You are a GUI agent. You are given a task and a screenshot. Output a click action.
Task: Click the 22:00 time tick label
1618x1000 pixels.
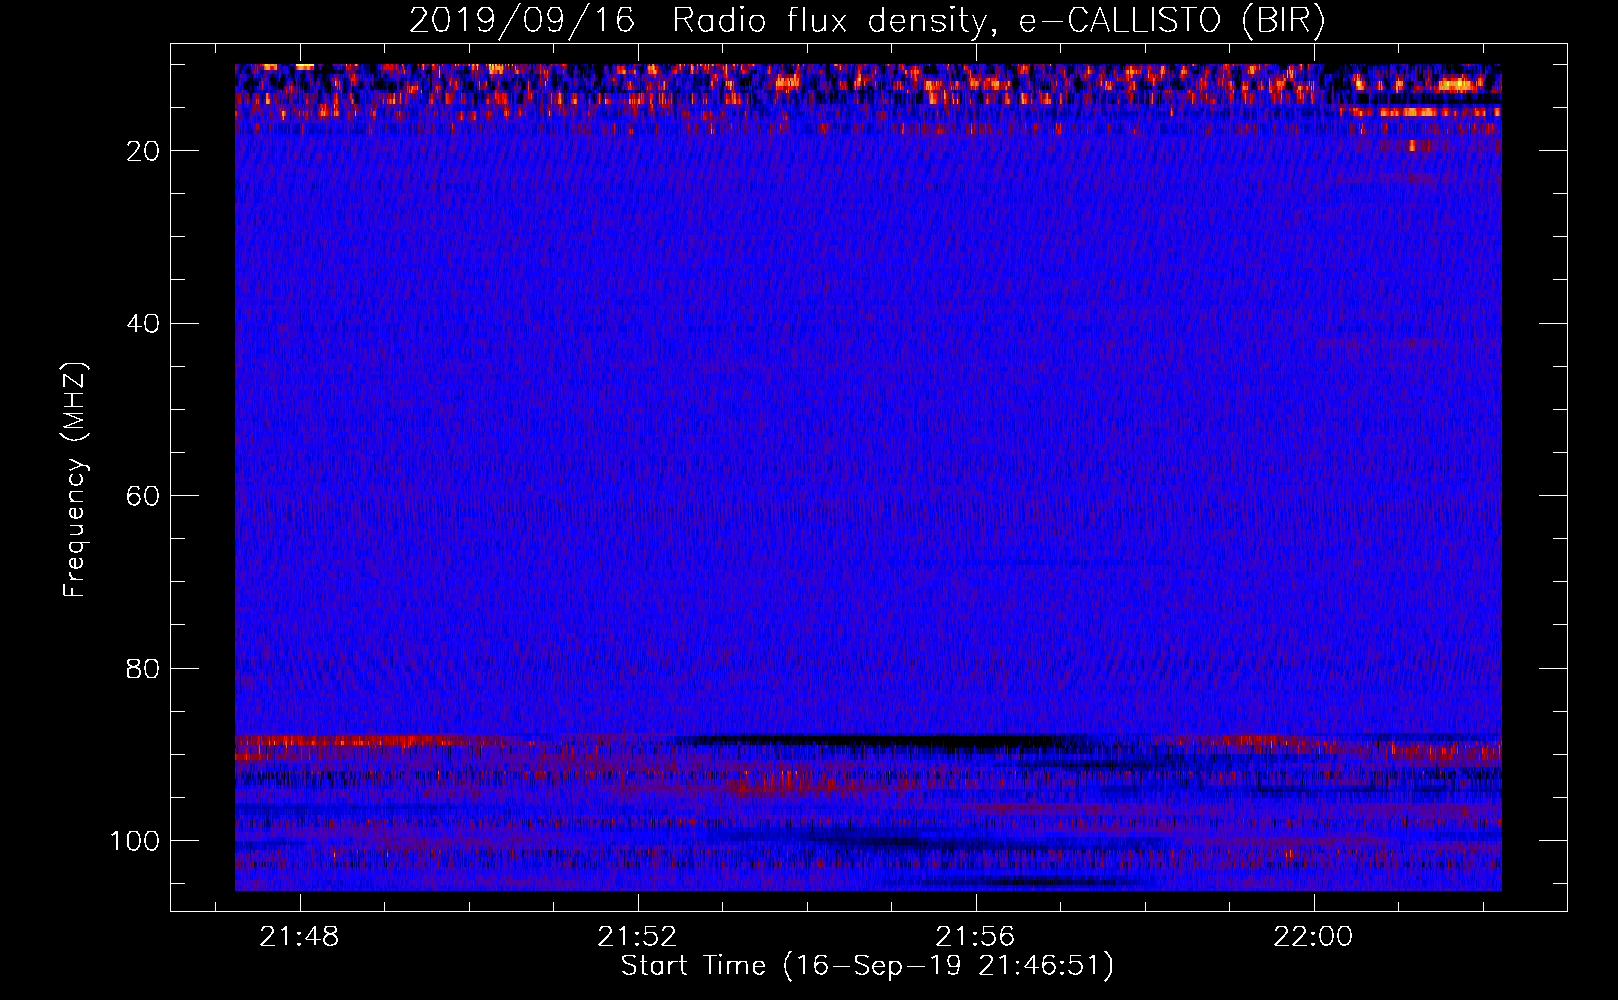pos(1313,937)
